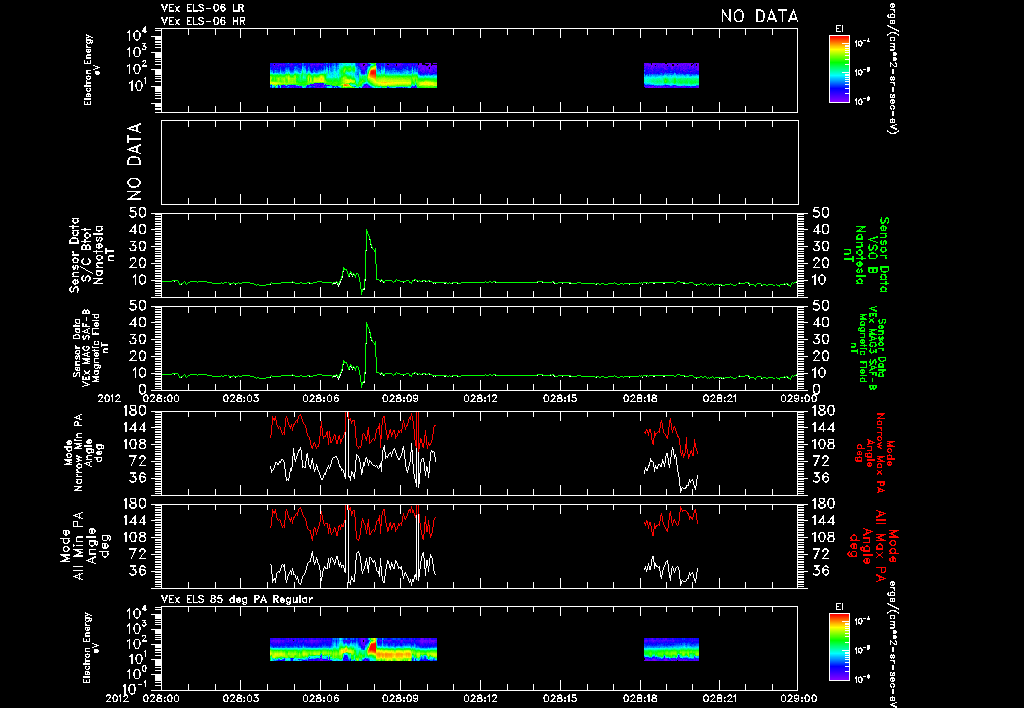The image size is (1024, 708).
Task: Select the 'Mode Narrow Min PA Angle' axis label
Action: [x=83, y=451]
